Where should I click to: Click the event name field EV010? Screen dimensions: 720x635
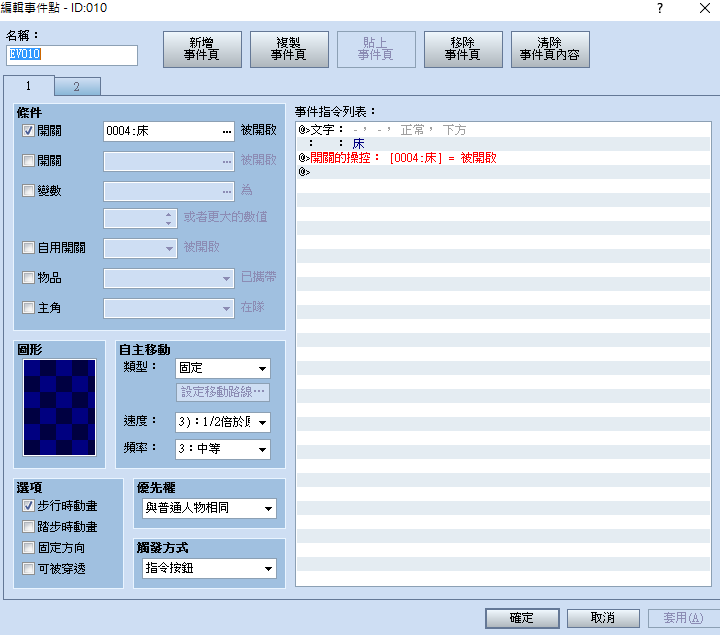point(72,55)
